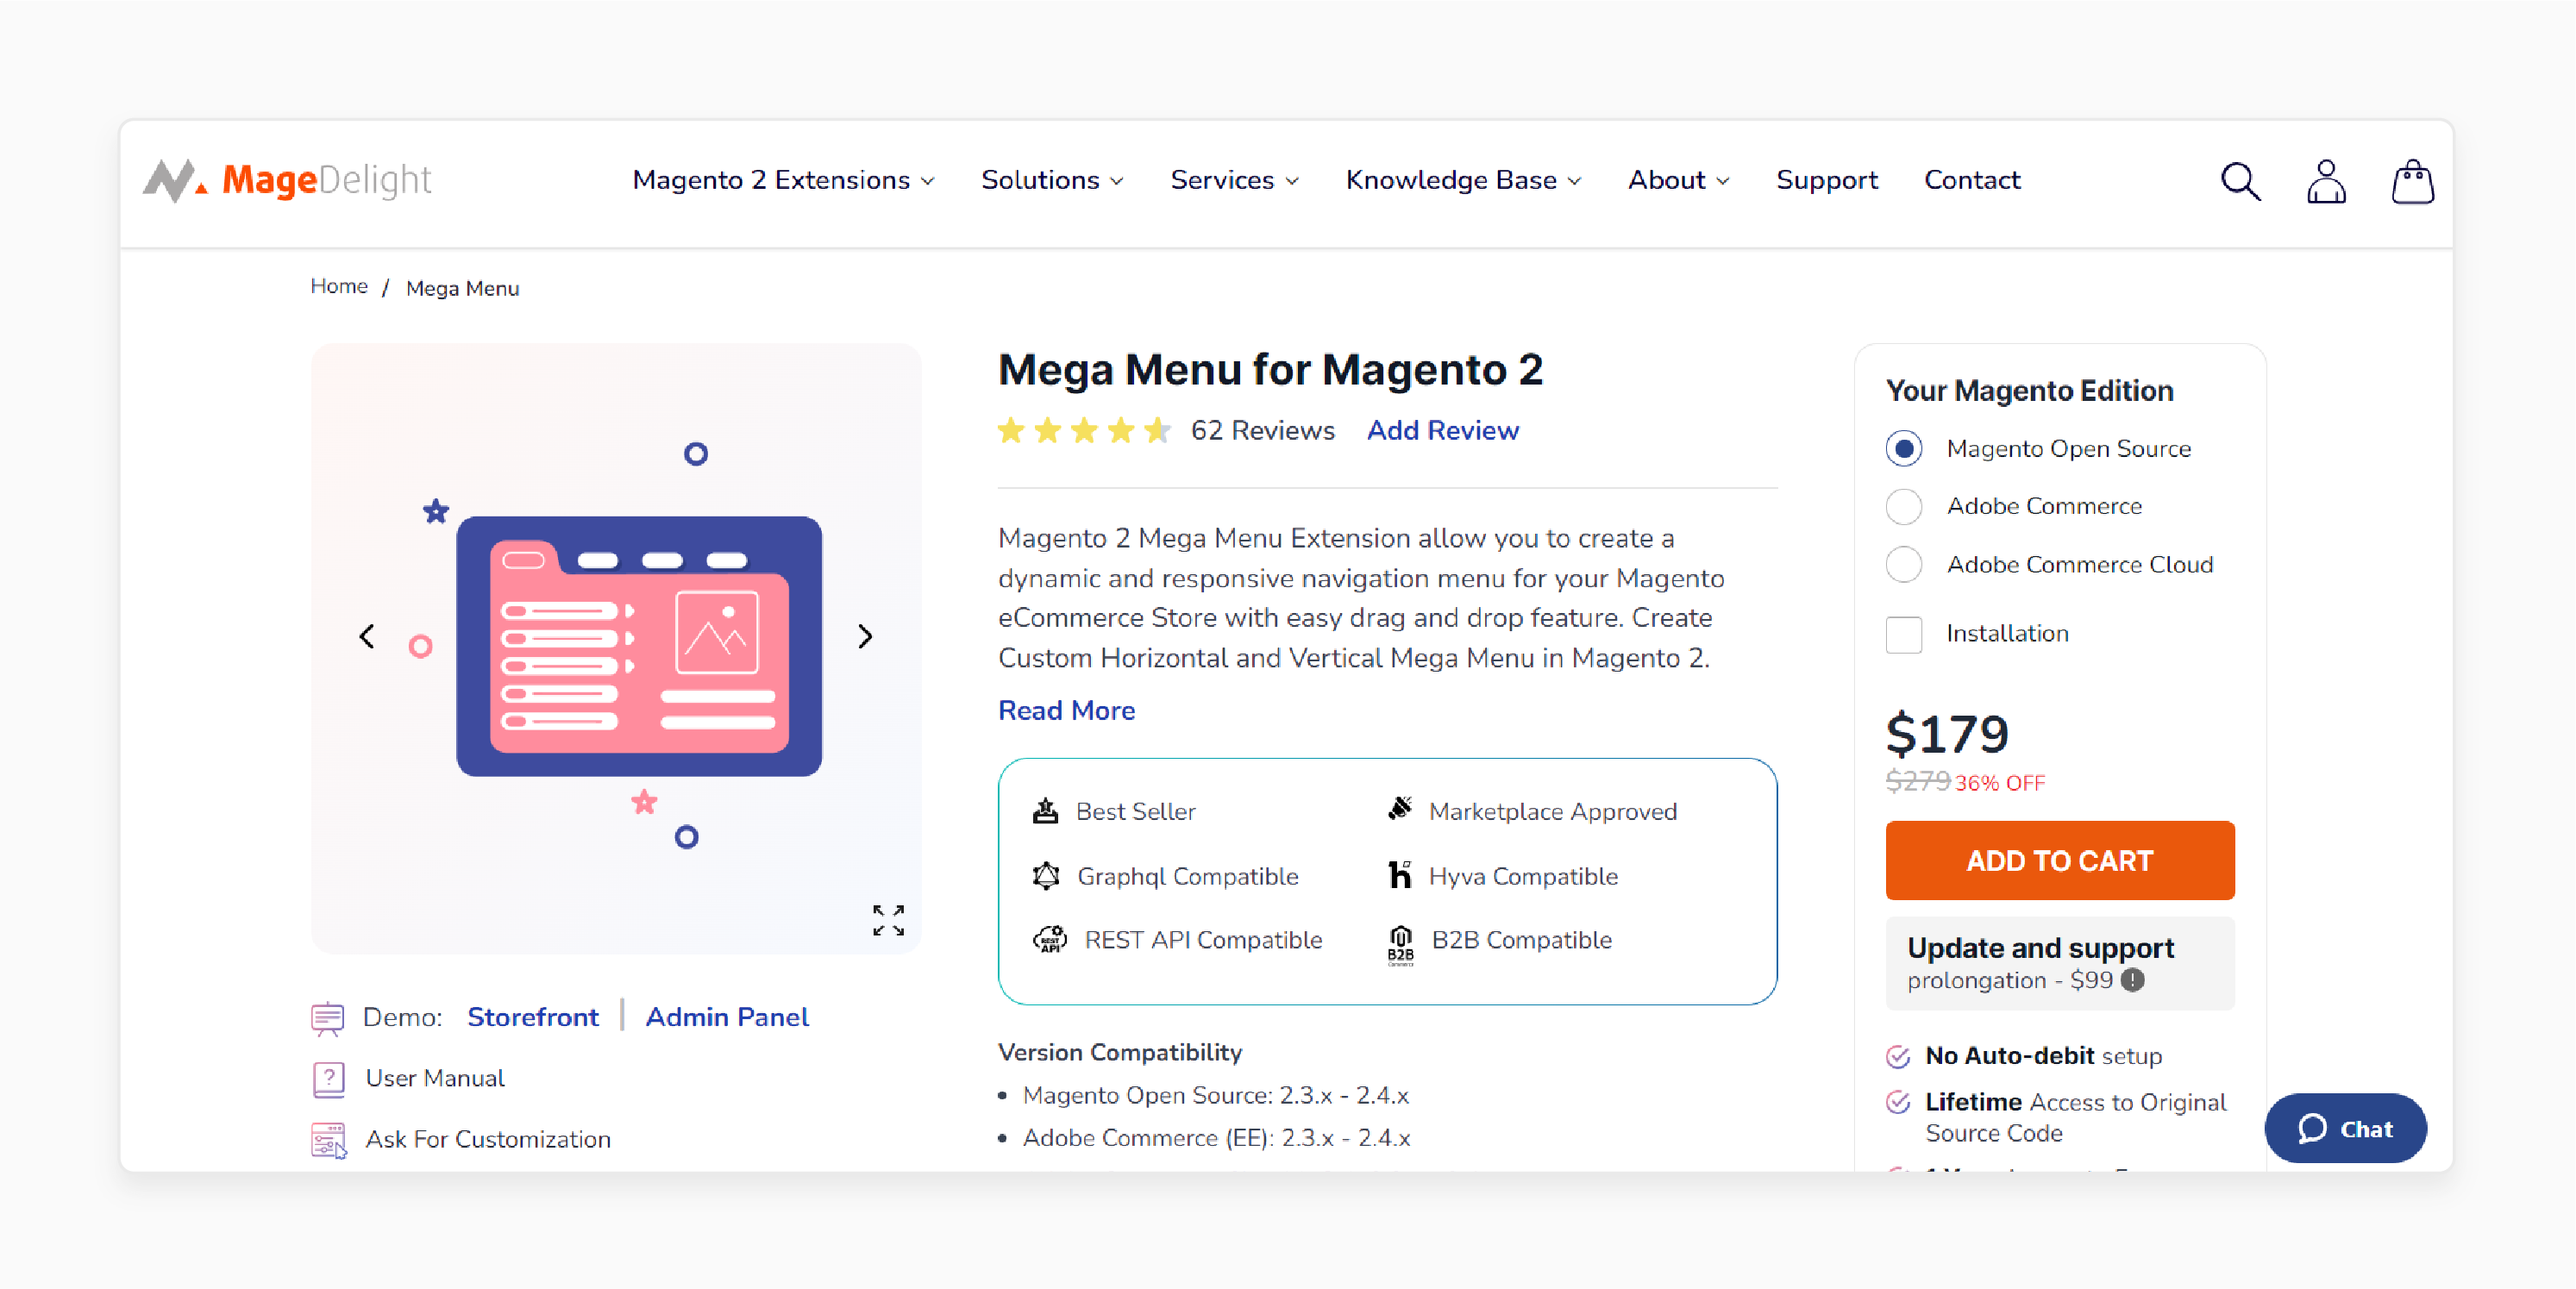Click the chat bubble icon
The image size is (2576, 1289).
(2312, 1128)
